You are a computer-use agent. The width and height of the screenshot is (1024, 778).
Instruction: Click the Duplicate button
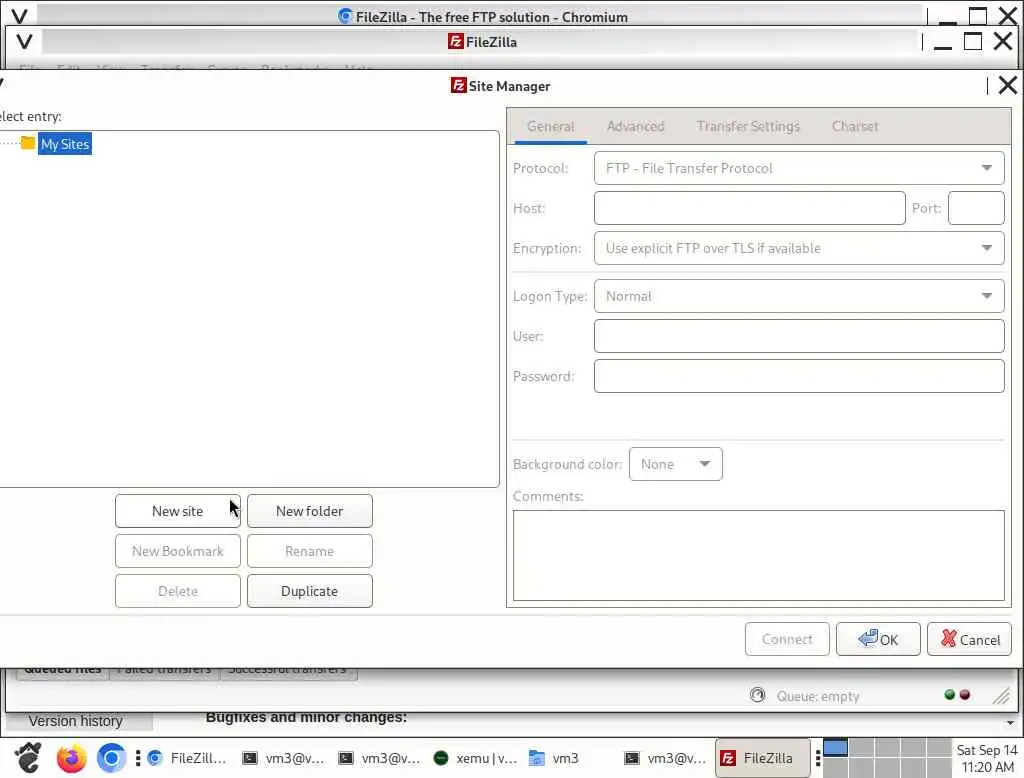(310, 591)
